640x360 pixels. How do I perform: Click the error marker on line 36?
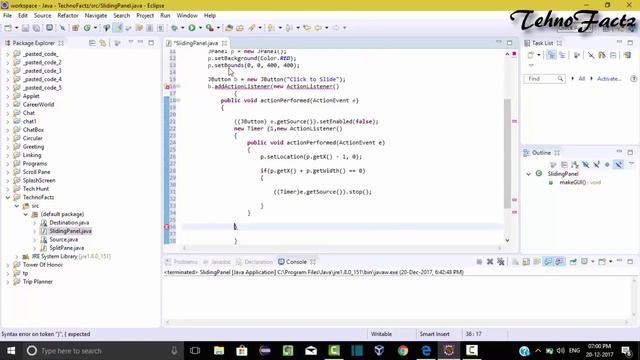167,227
